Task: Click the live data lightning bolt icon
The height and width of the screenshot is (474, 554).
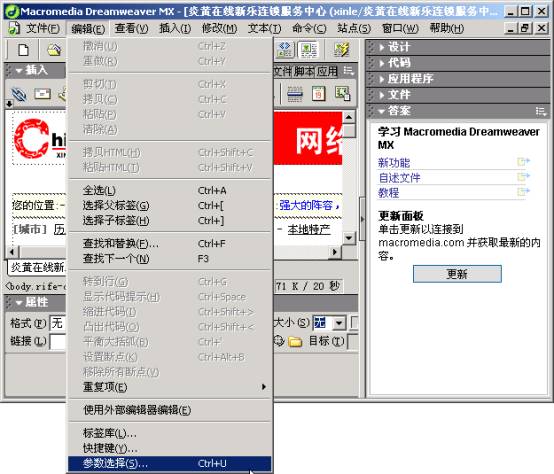Action: [x=341, y=49]
